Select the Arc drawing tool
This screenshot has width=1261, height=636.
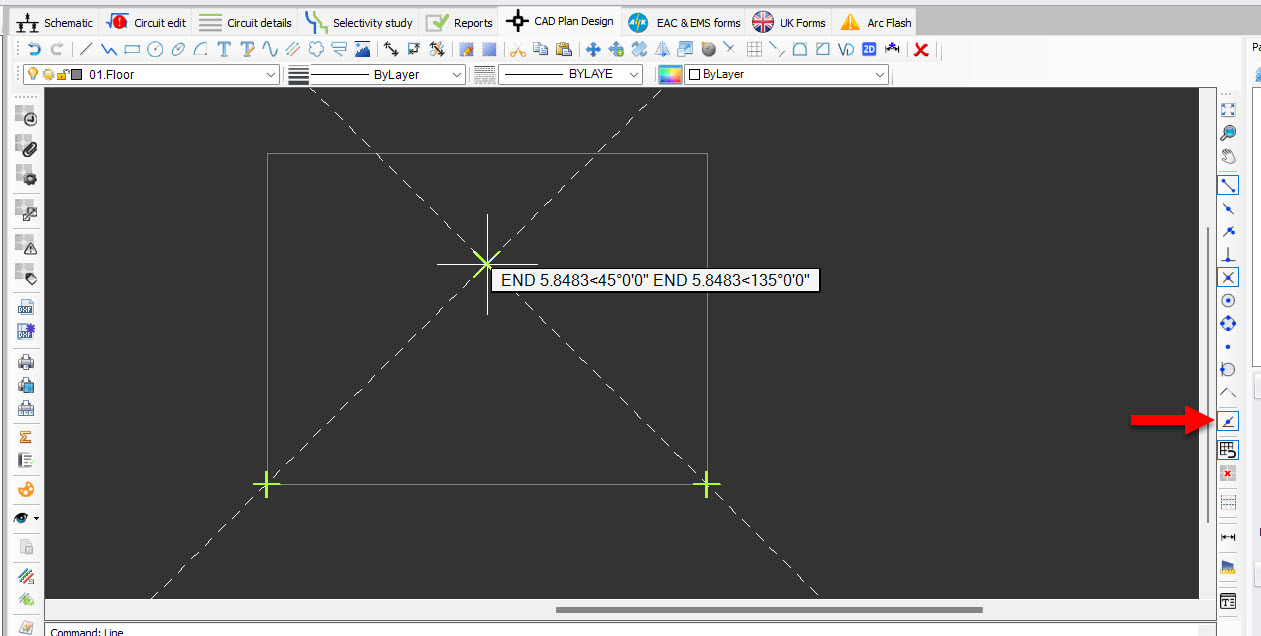tap(201, 49)
